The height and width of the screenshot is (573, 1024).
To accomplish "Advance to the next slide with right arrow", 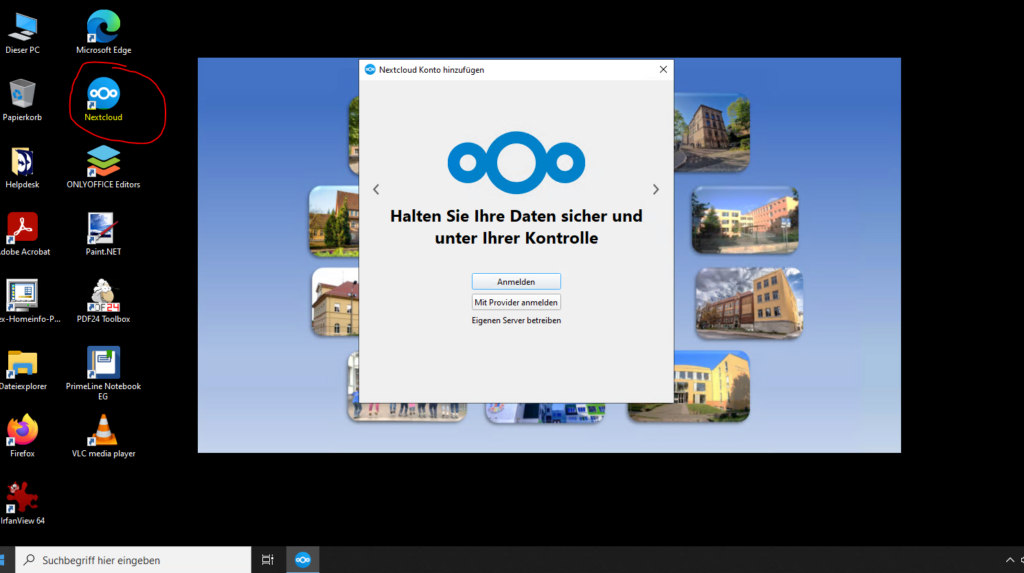I will [x=656, y=189].
